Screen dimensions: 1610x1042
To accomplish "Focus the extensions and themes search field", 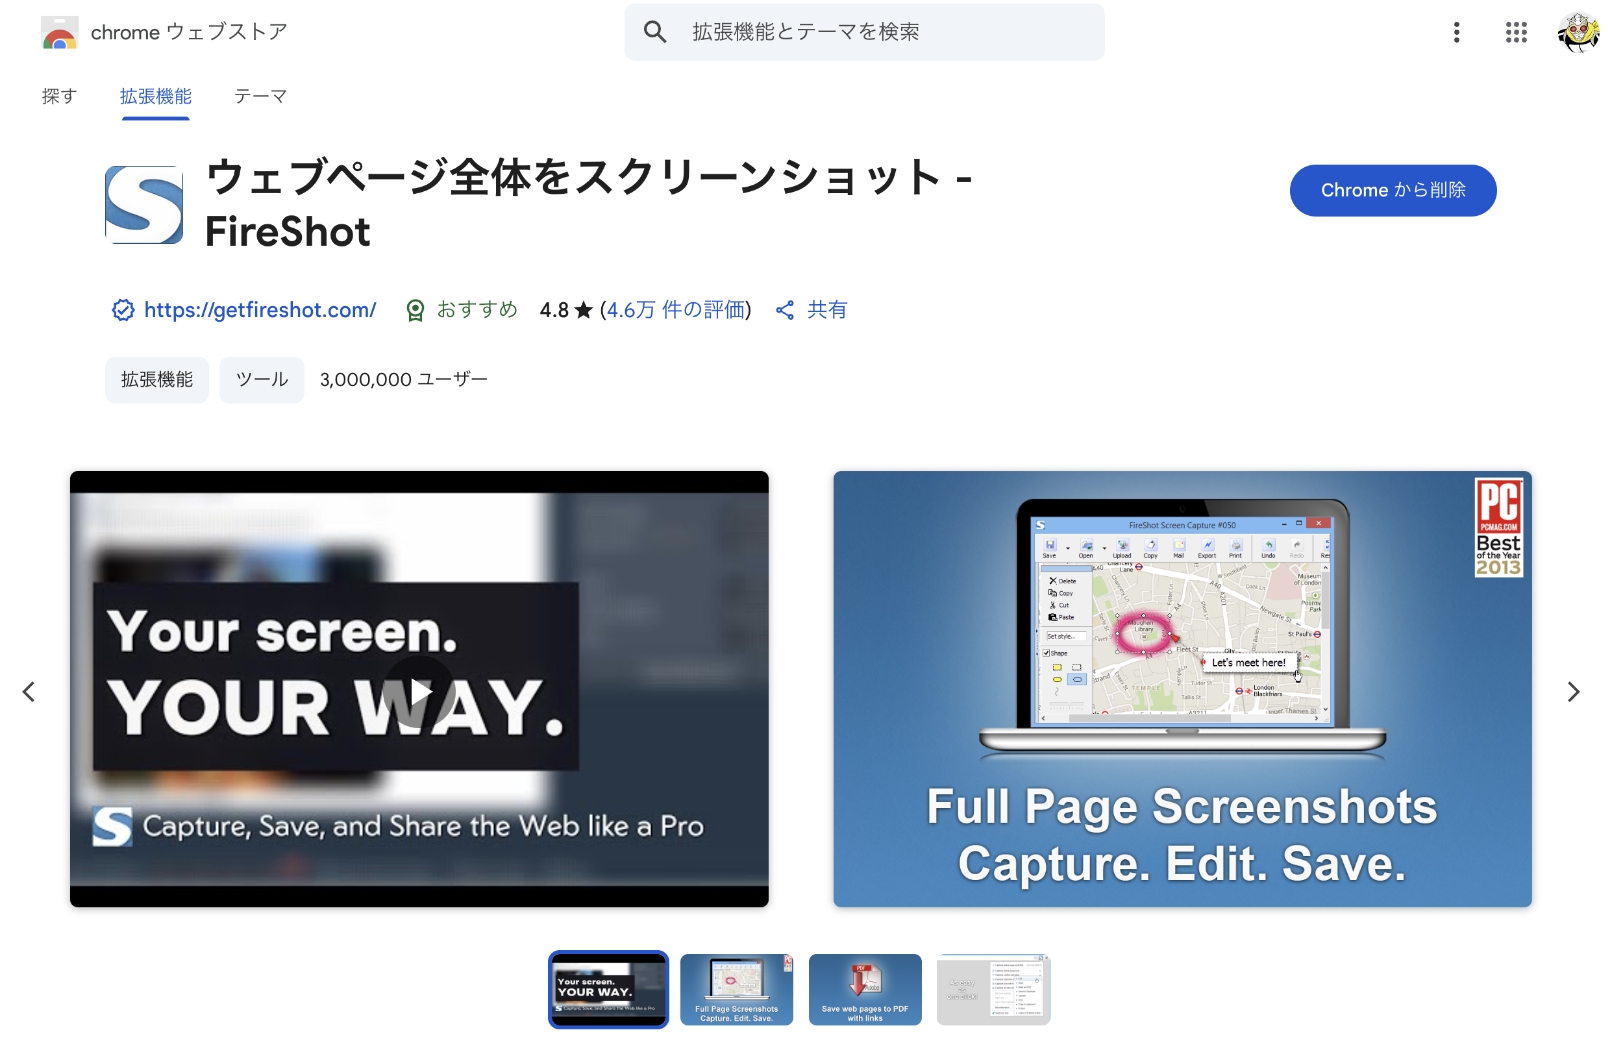I will pyautogui.click(x=864, y=32).
